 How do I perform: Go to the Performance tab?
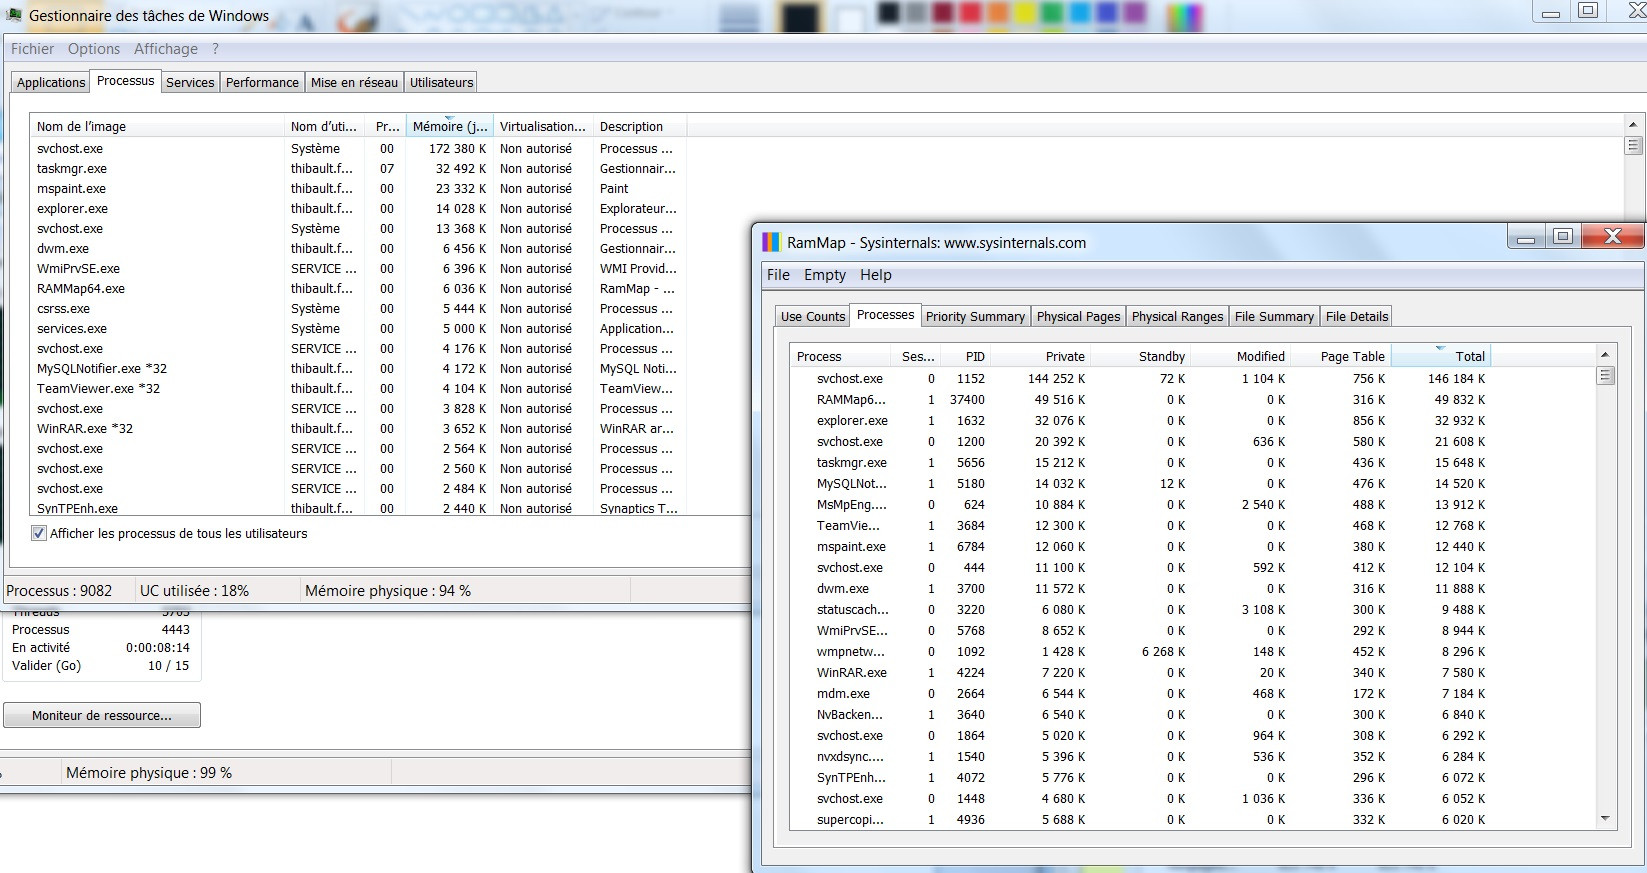pyautogui.click(x=262, y=82)
